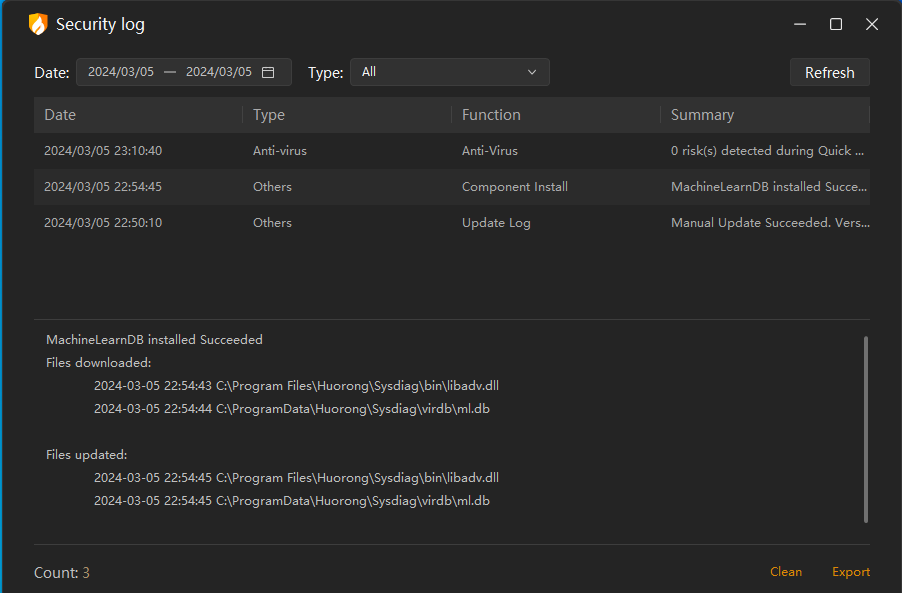Maximize the Security log window
The height and width of the screenshot is (593, 902).
(836, 25)
